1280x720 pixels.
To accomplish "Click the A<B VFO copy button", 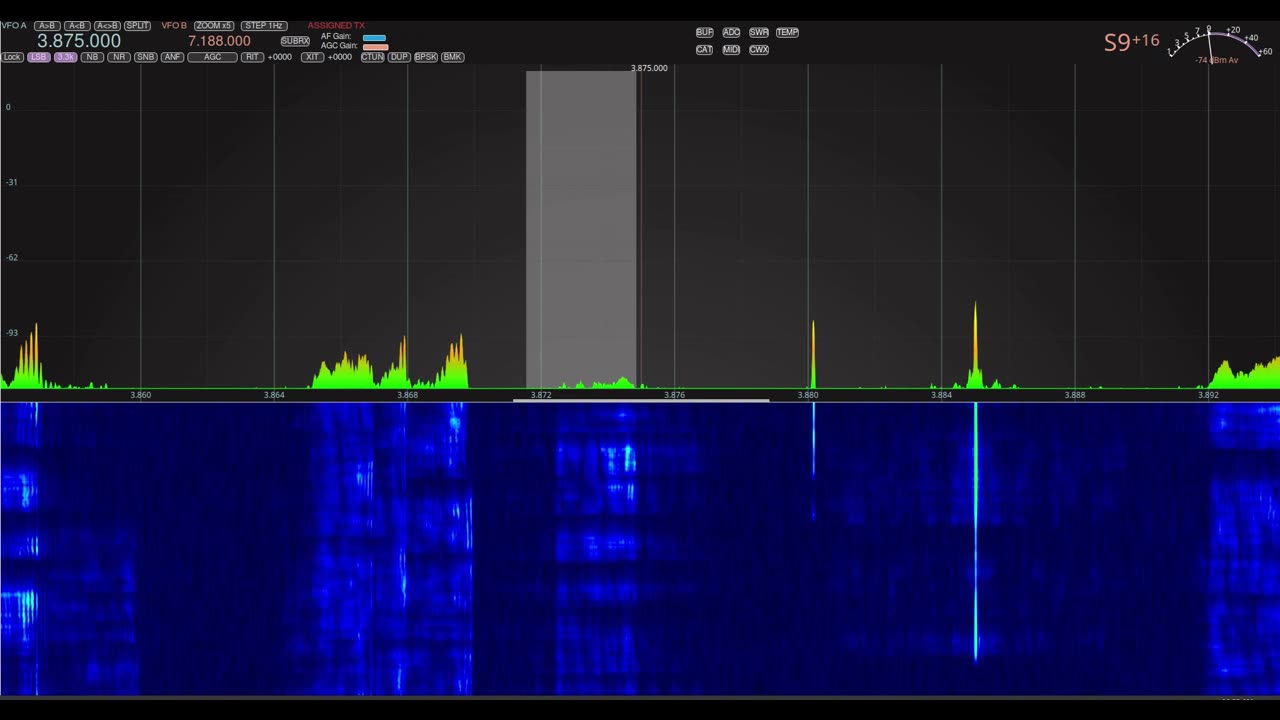I will pos(77,26).
